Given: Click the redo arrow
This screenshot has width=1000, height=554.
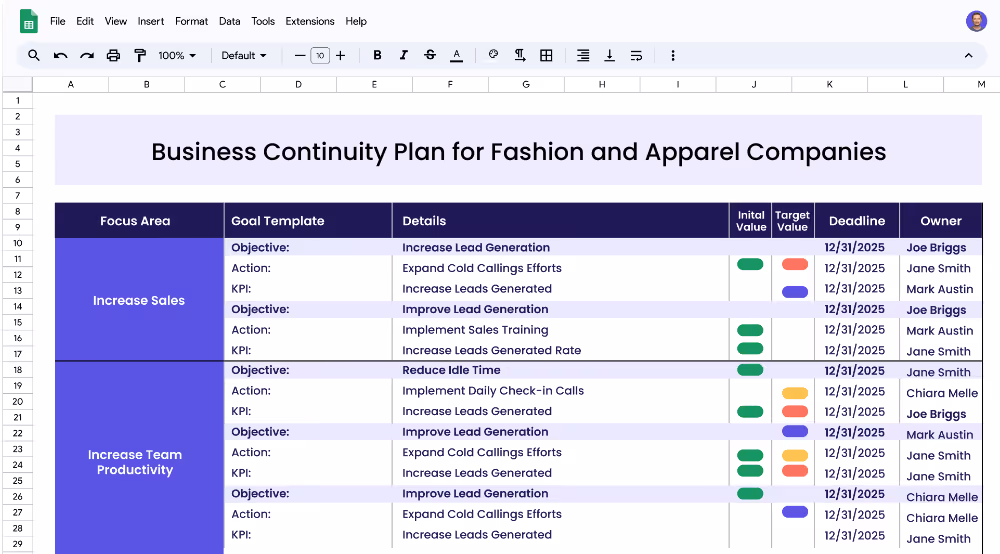Looking at the screenshot, I should [87, 56].
